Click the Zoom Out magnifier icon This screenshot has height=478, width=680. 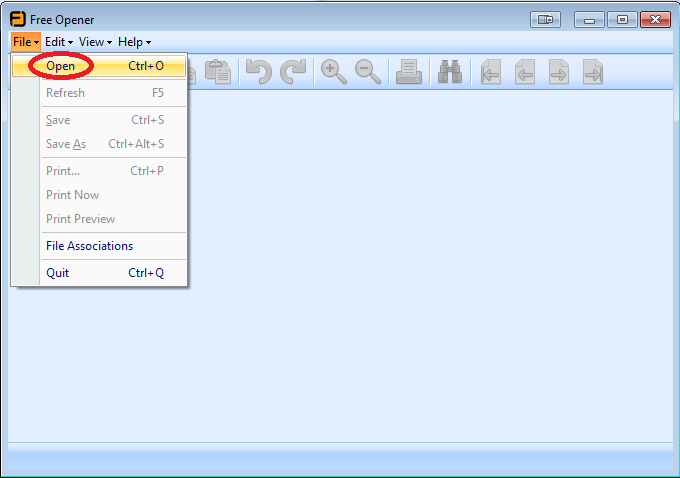[x=368, y=72]
